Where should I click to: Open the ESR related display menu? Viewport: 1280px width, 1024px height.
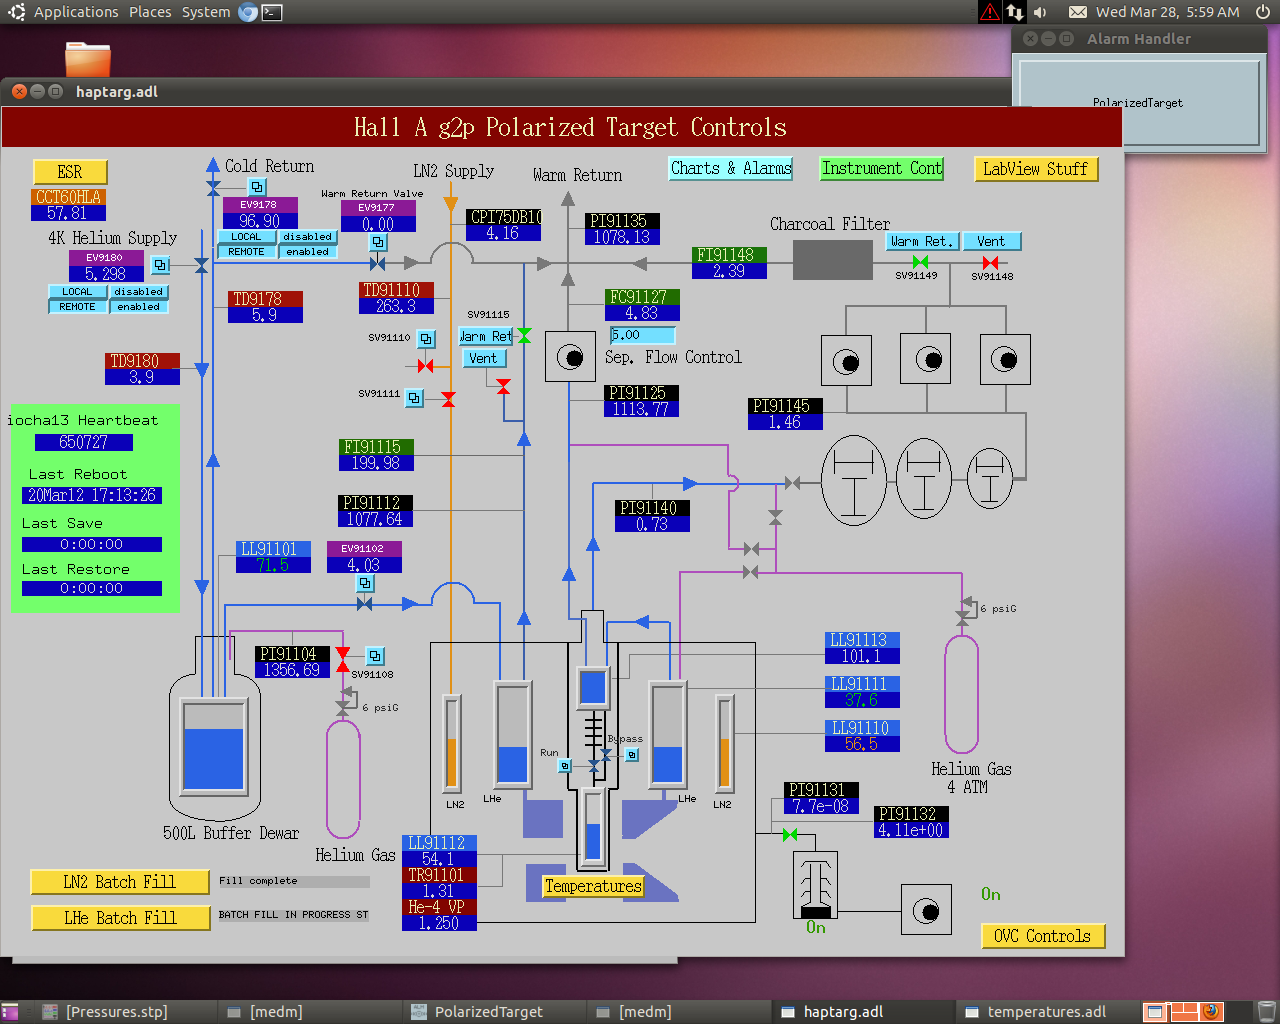tap(70, 172)
